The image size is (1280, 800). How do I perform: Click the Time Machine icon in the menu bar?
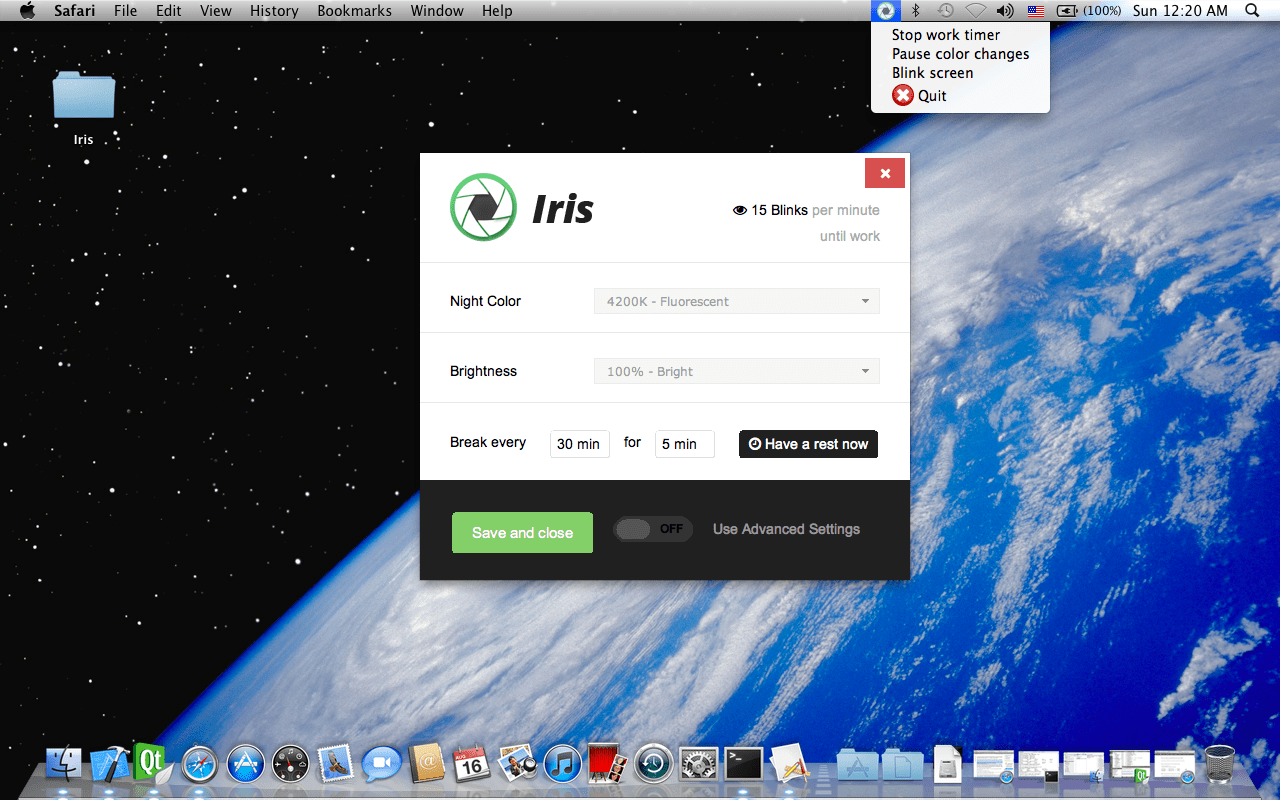pyautogui.click(x=944, y=11)
